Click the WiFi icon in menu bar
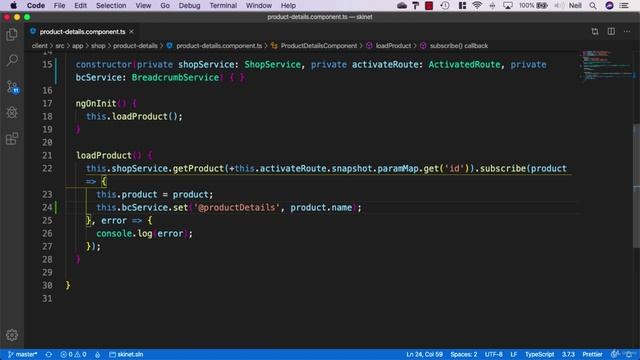 click(x=477, y=5)
